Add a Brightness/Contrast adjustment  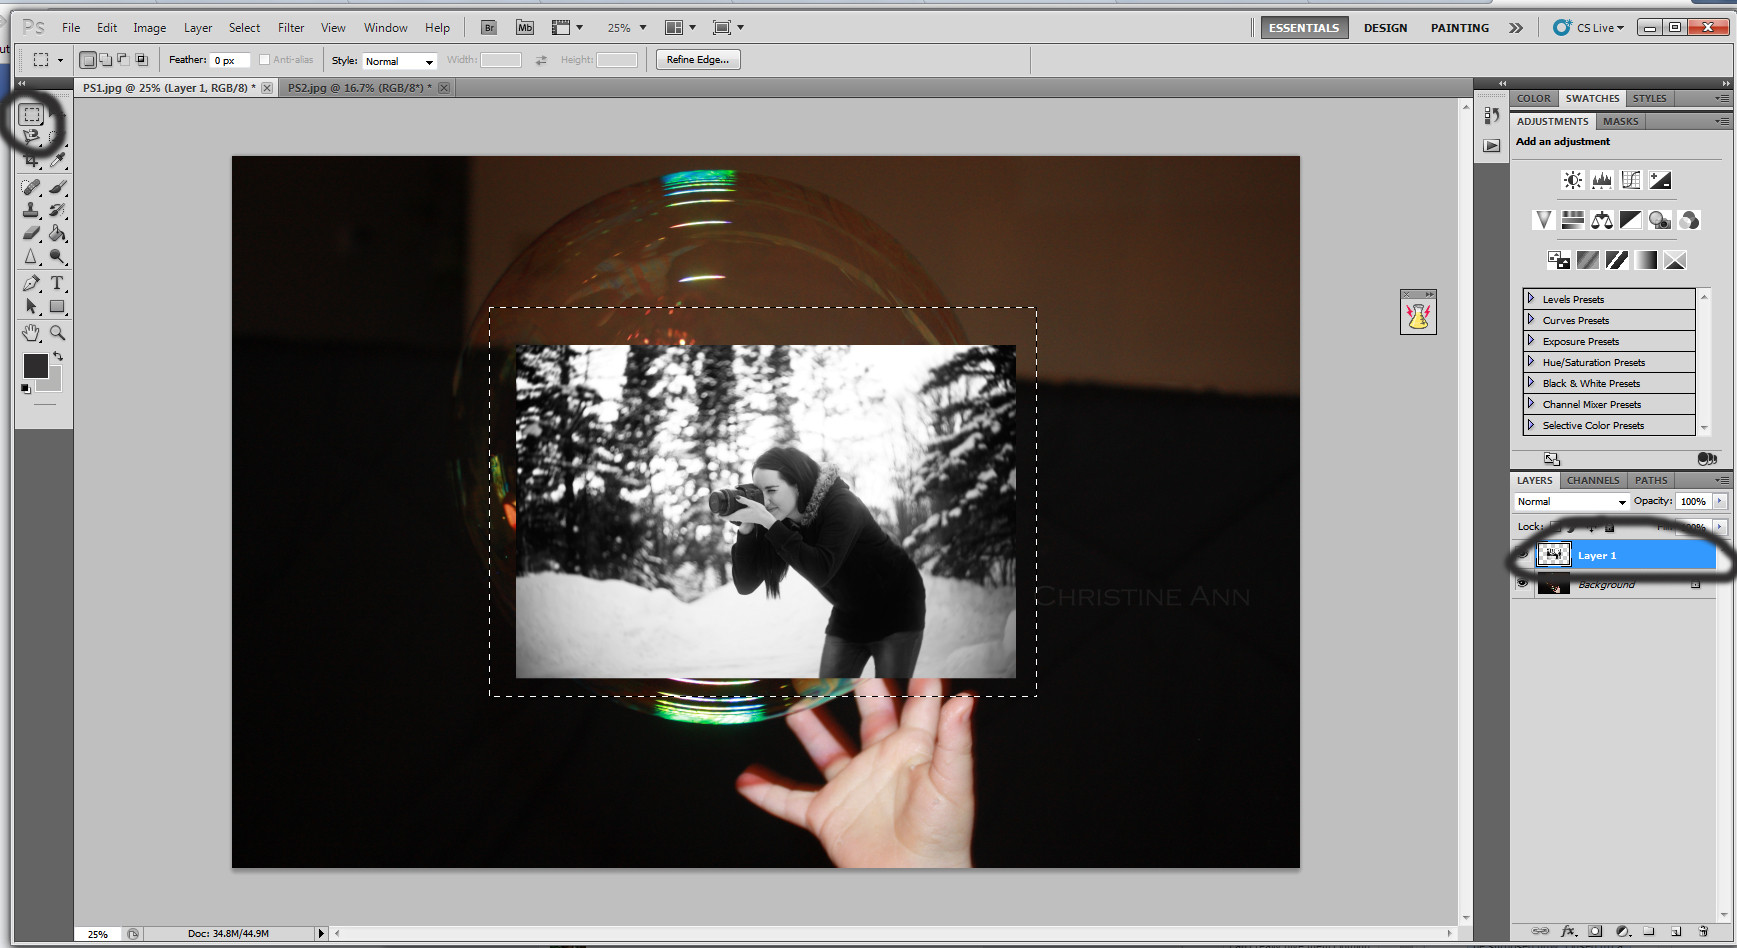click(1573, 180)
